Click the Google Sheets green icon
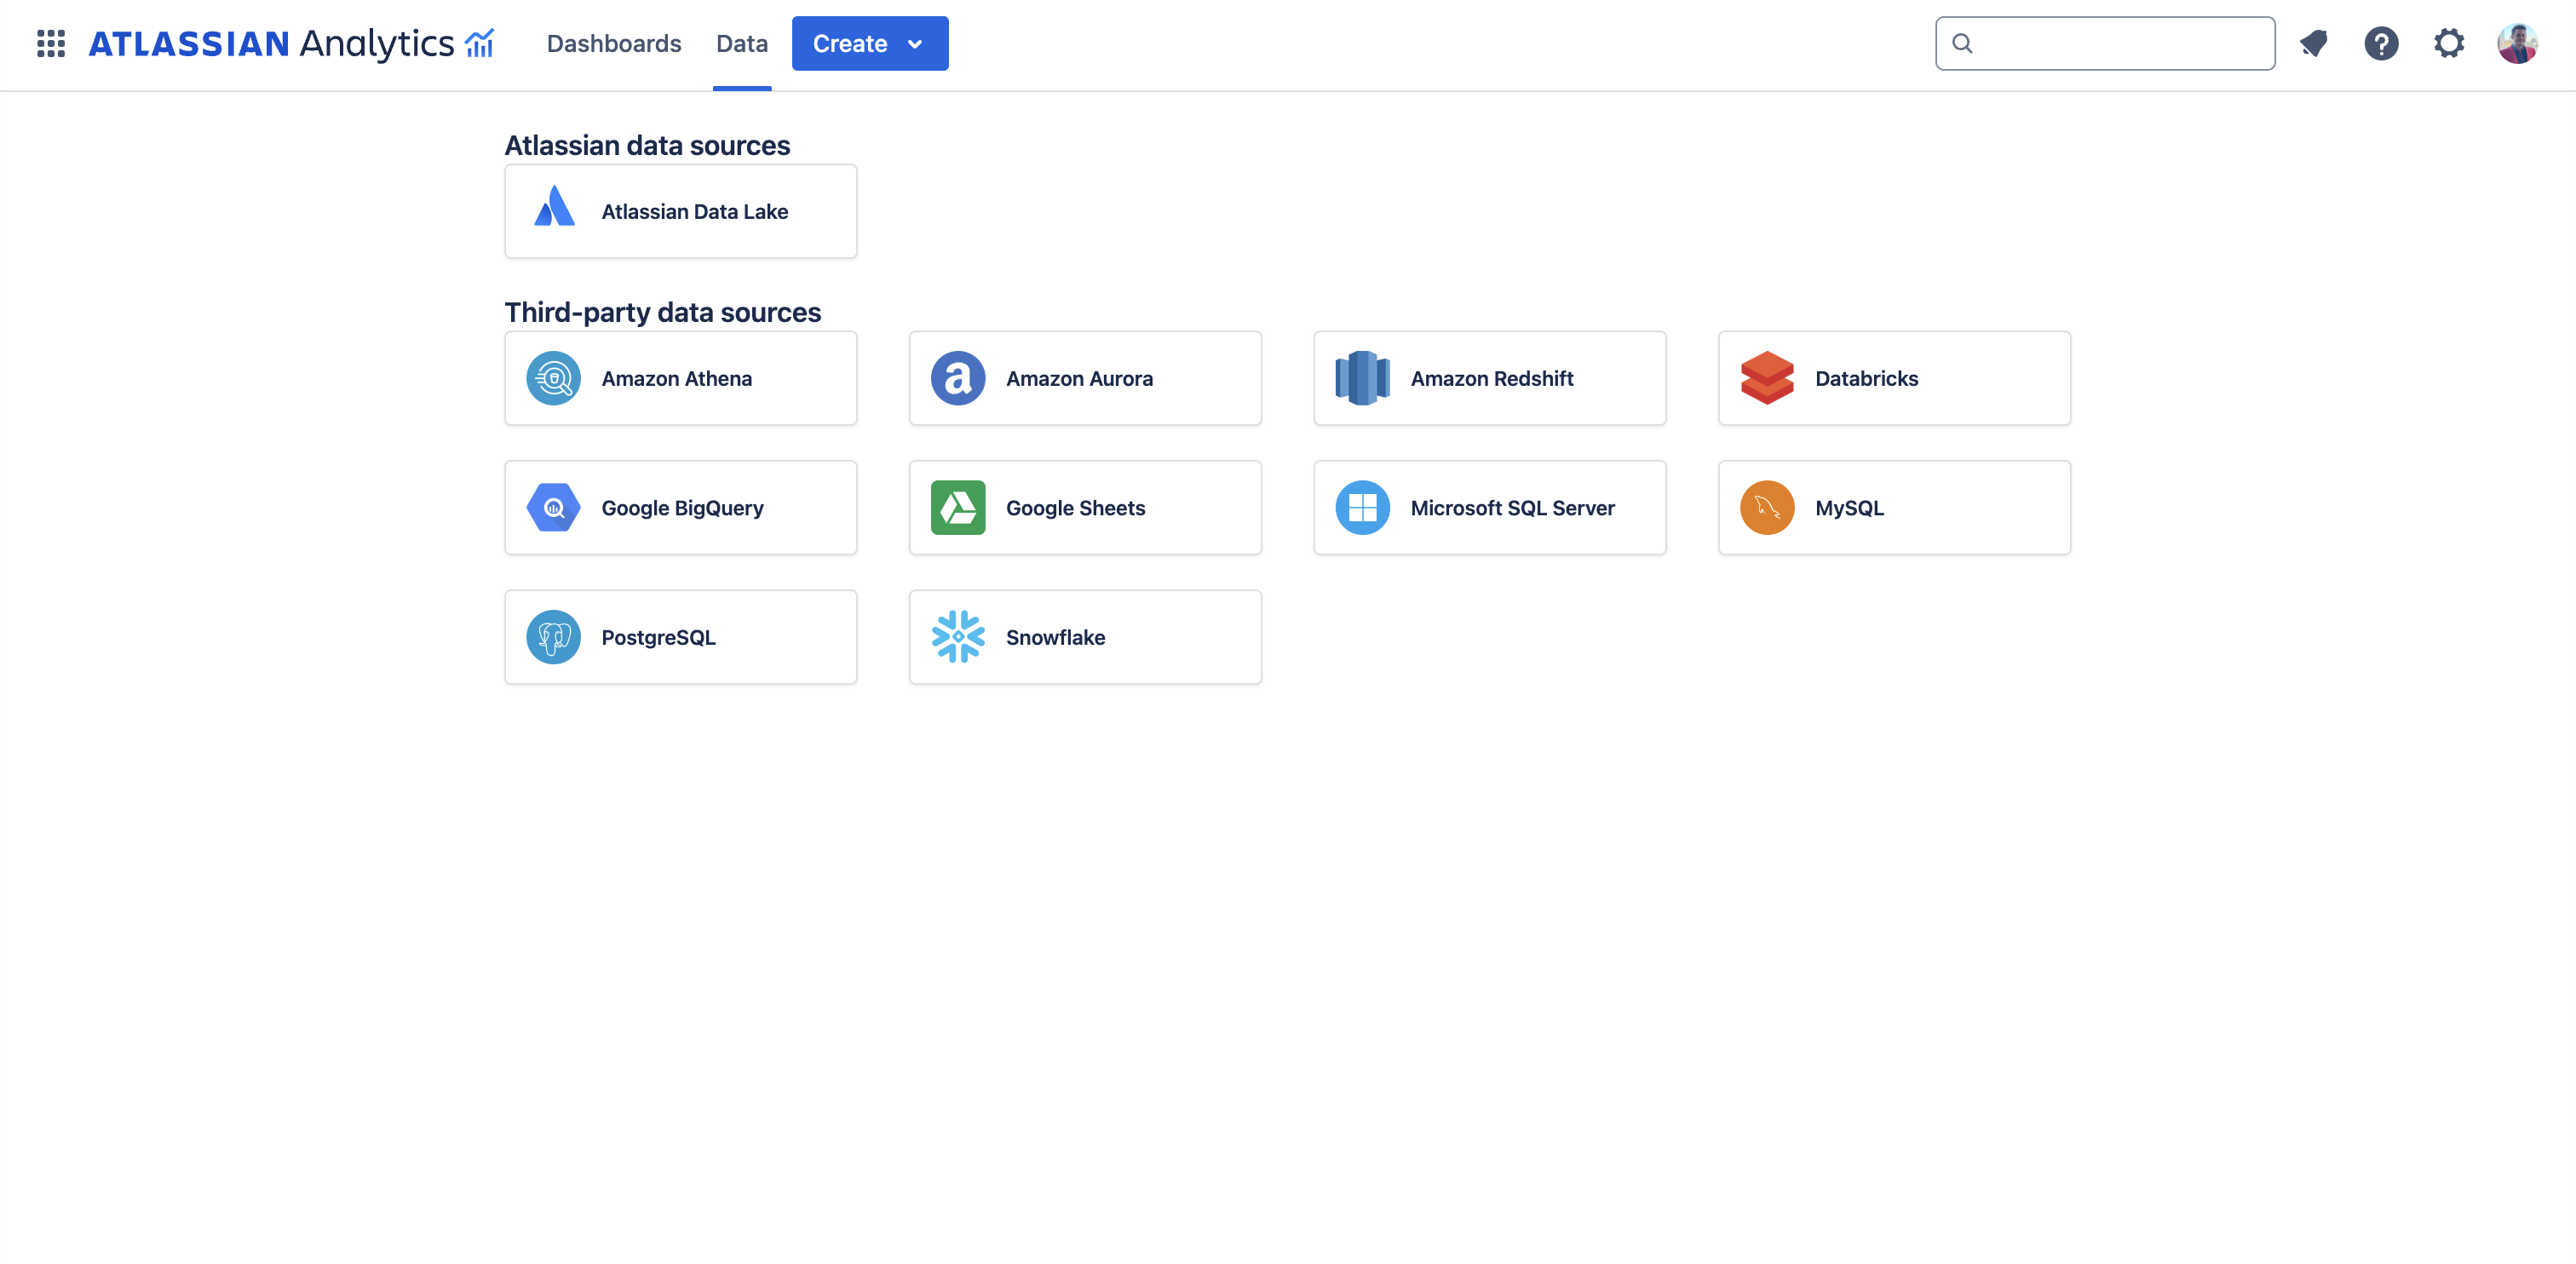The height and width of the screenshot is (1264, 2576). [958, 508]
